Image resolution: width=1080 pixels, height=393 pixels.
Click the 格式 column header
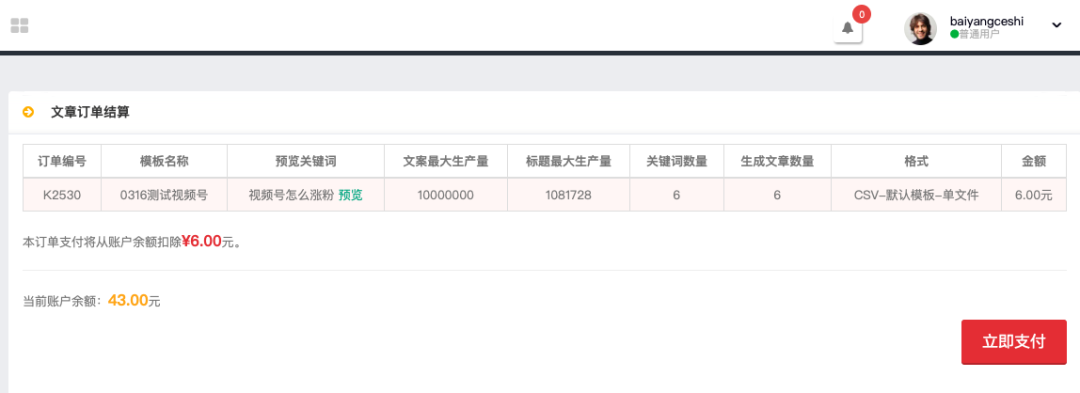coord(916,162)
